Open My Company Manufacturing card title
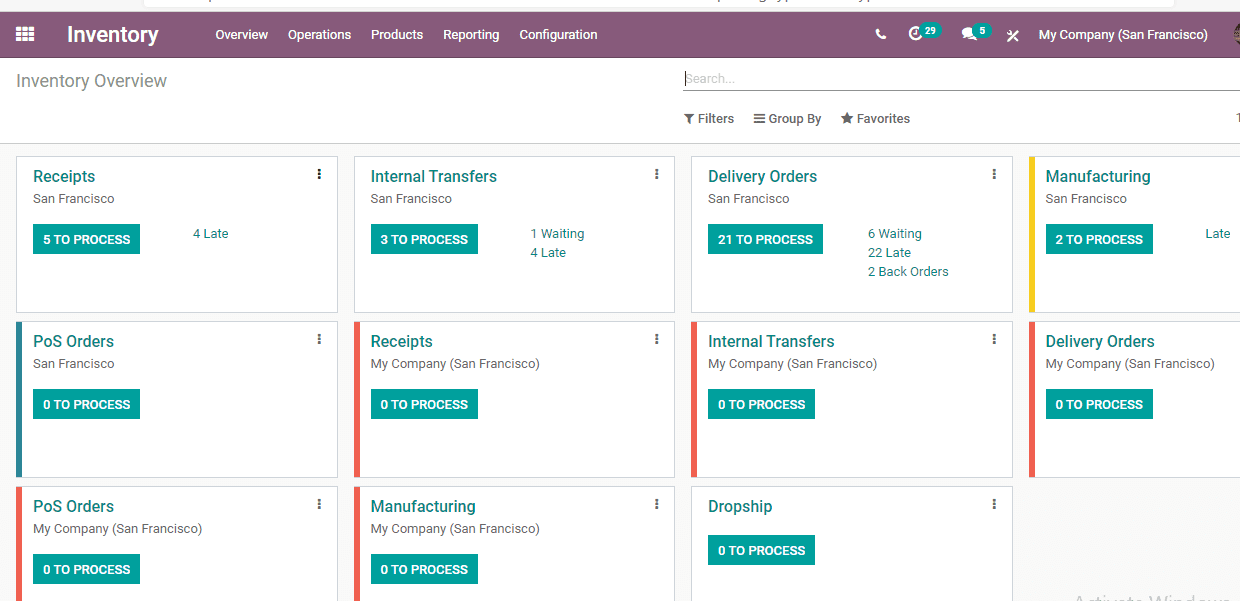Image resolution: width=1240 pixels, height=601 pixels. point(423,506)
